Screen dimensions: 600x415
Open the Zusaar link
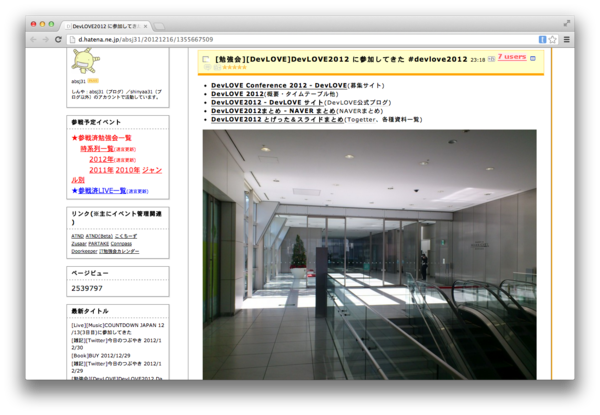79,244
